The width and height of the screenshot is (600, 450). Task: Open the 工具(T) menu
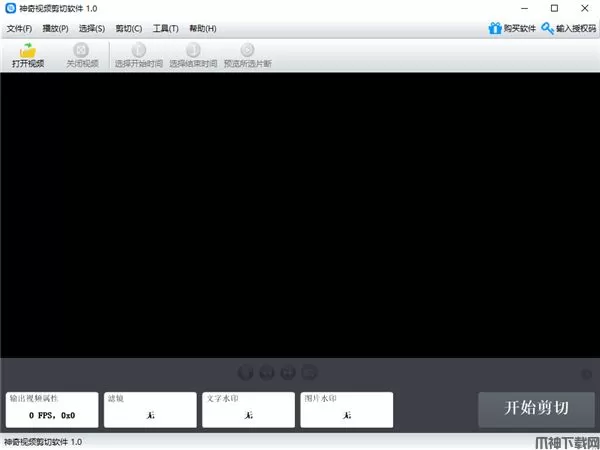coord(165,28)
